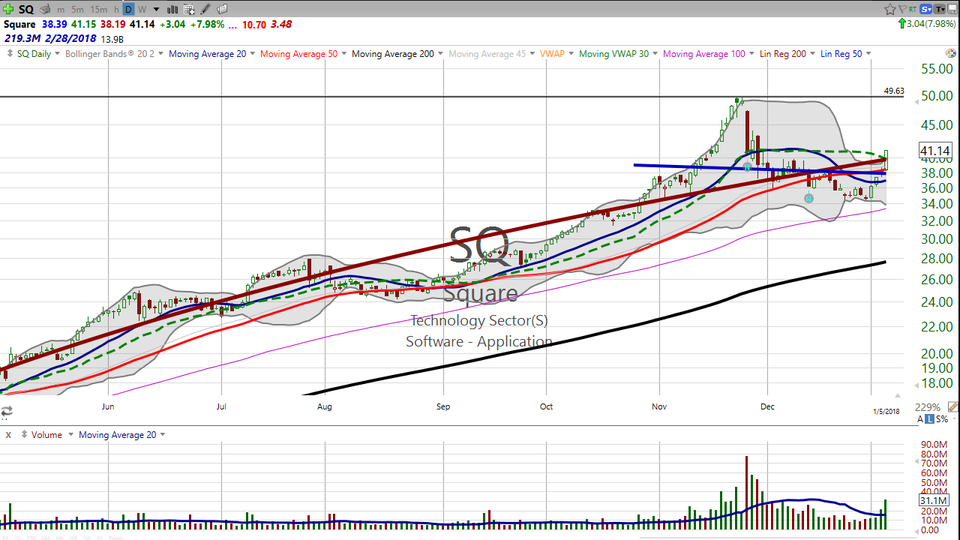960x540 pixels.
Task: Open the blue S symbol-link dropdown
Action: coord(926,9)
